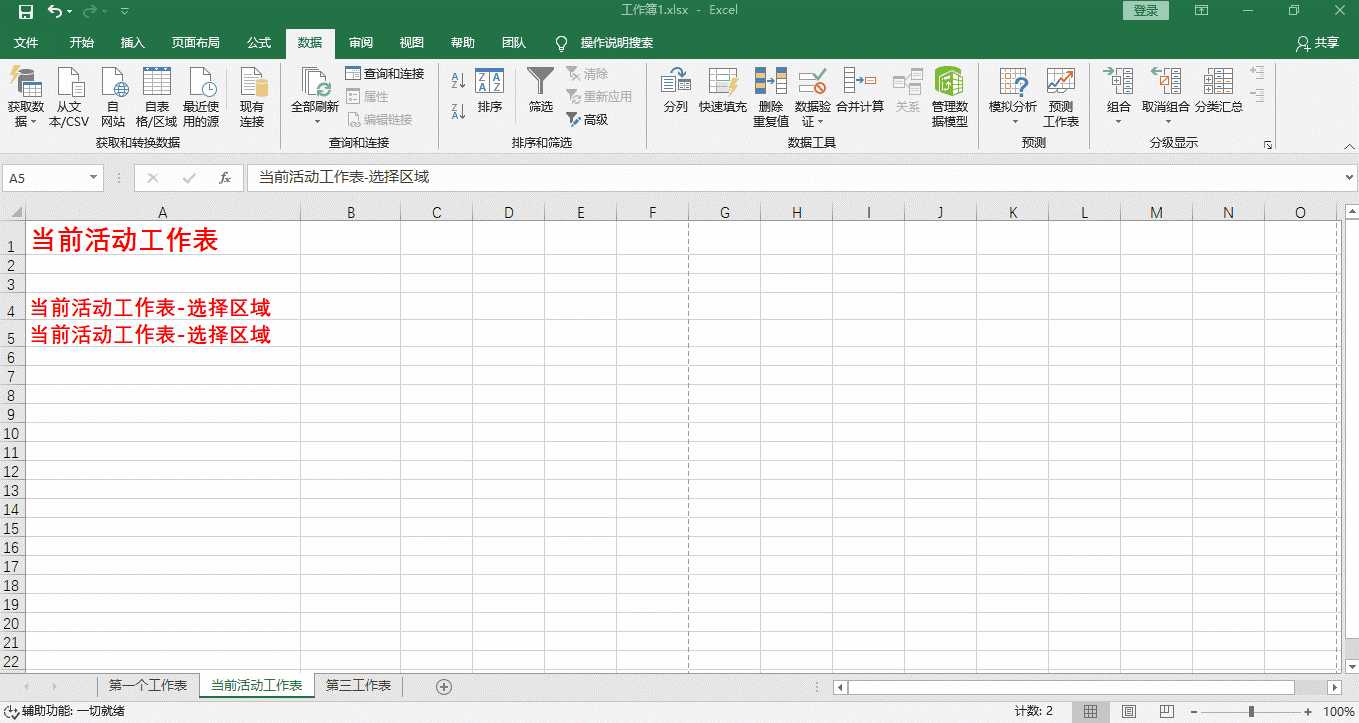Click the Share (共享) button

tap(1317, 43)
